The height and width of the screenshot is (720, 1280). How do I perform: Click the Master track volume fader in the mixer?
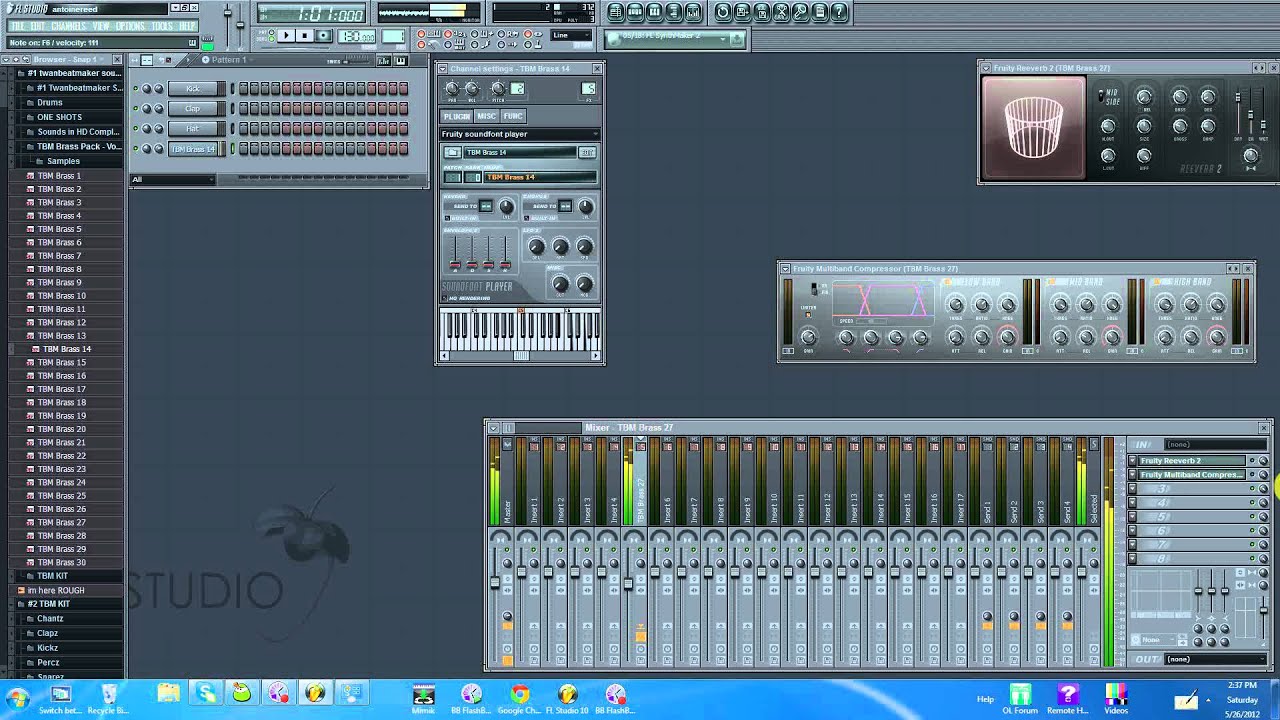click(x=495, y=582)
